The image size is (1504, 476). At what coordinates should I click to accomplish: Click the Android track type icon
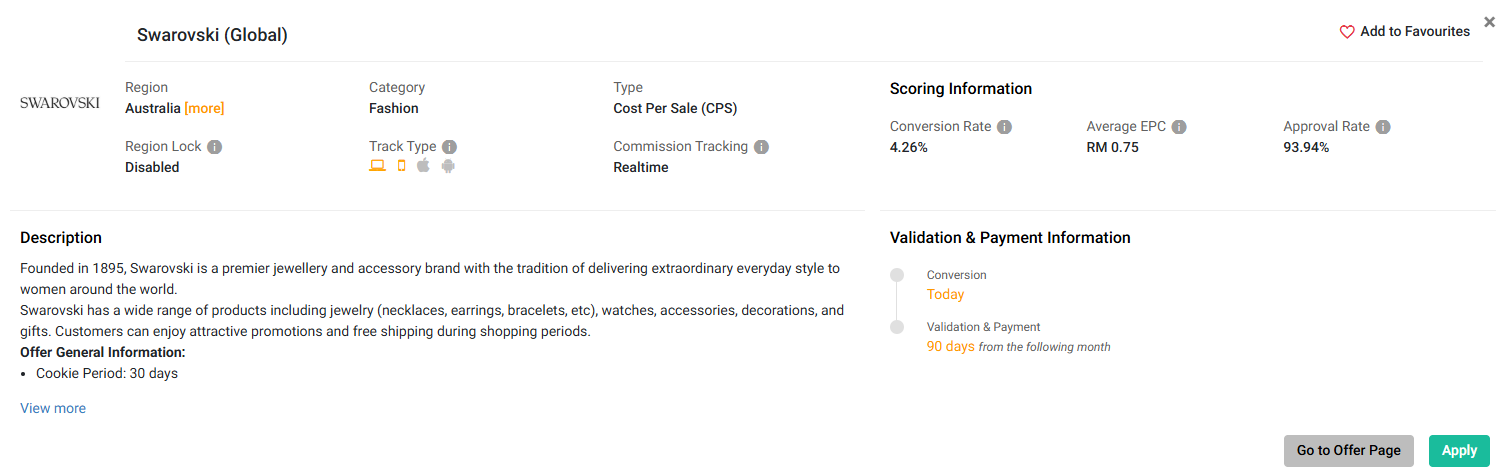click(448, 166)
